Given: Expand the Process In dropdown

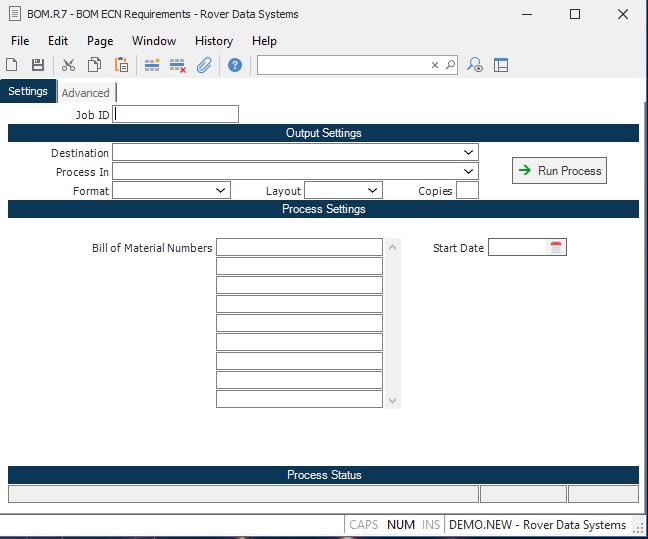Looking at the screenshot, I should [469, 171].
